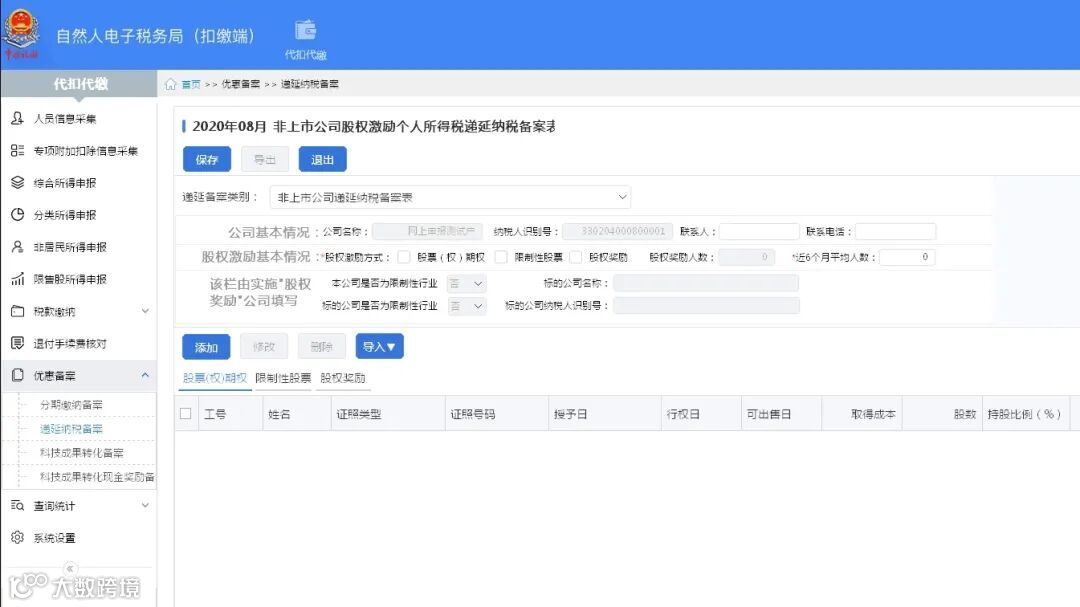Click the 删除 button
Screen dimensions: 1080x607
322,347
